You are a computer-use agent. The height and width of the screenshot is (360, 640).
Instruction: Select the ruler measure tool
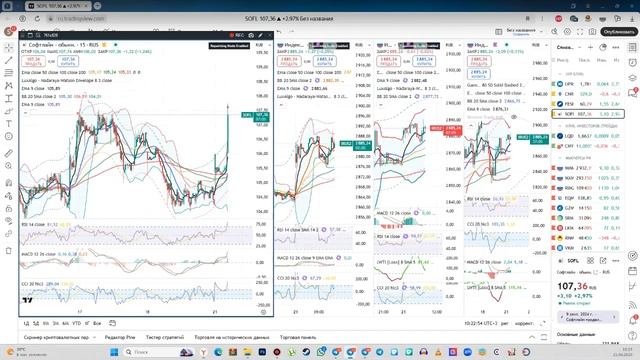9,153
